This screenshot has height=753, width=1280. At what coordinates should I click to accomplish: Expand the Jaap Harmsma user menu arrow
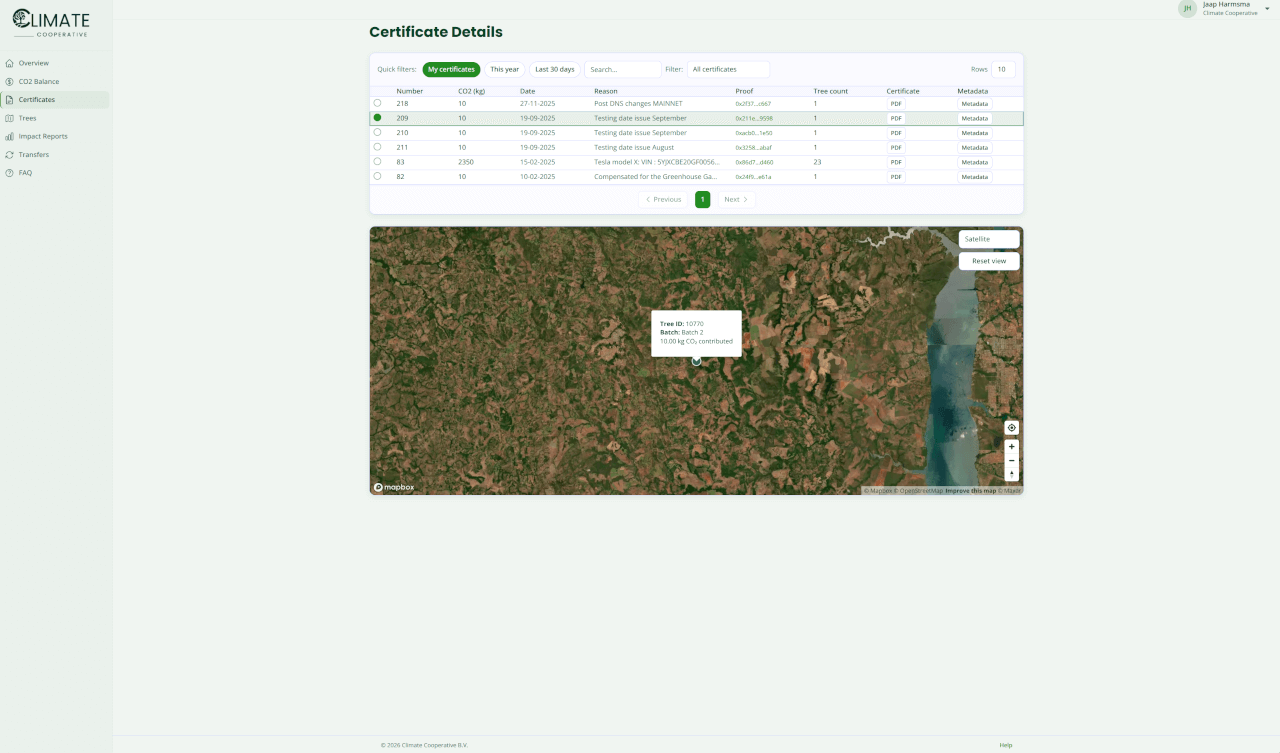1267,9
